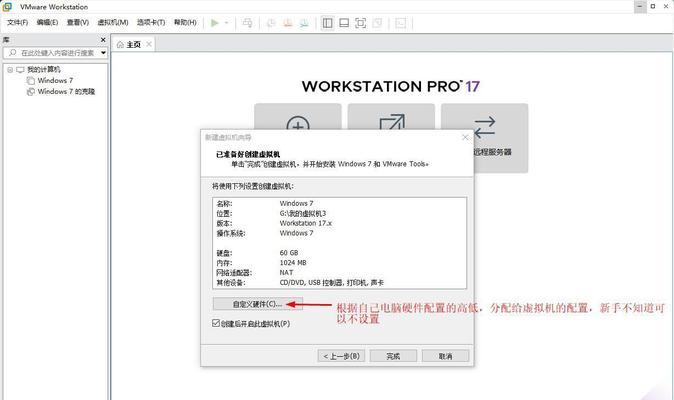This screenshot has height=400, width=674.
Task: Open the library search filter dropdown arrow
Action: (x=104, y=52)
